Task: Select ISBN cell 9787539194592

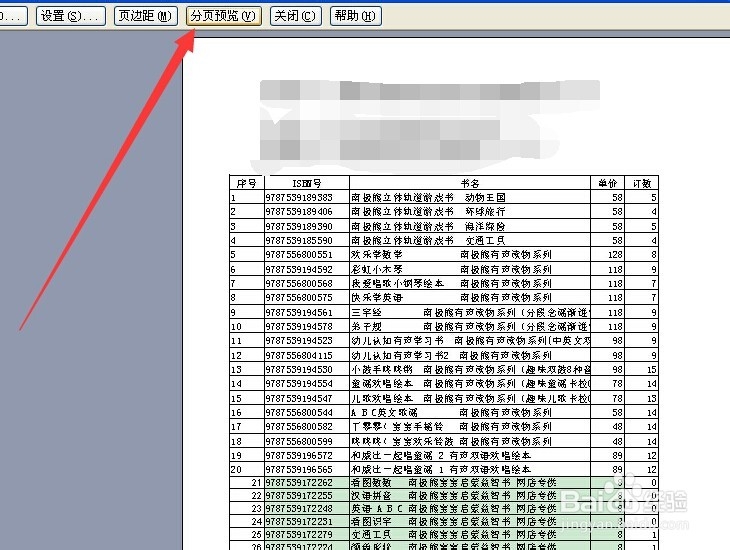Action: tap(307, 269)
